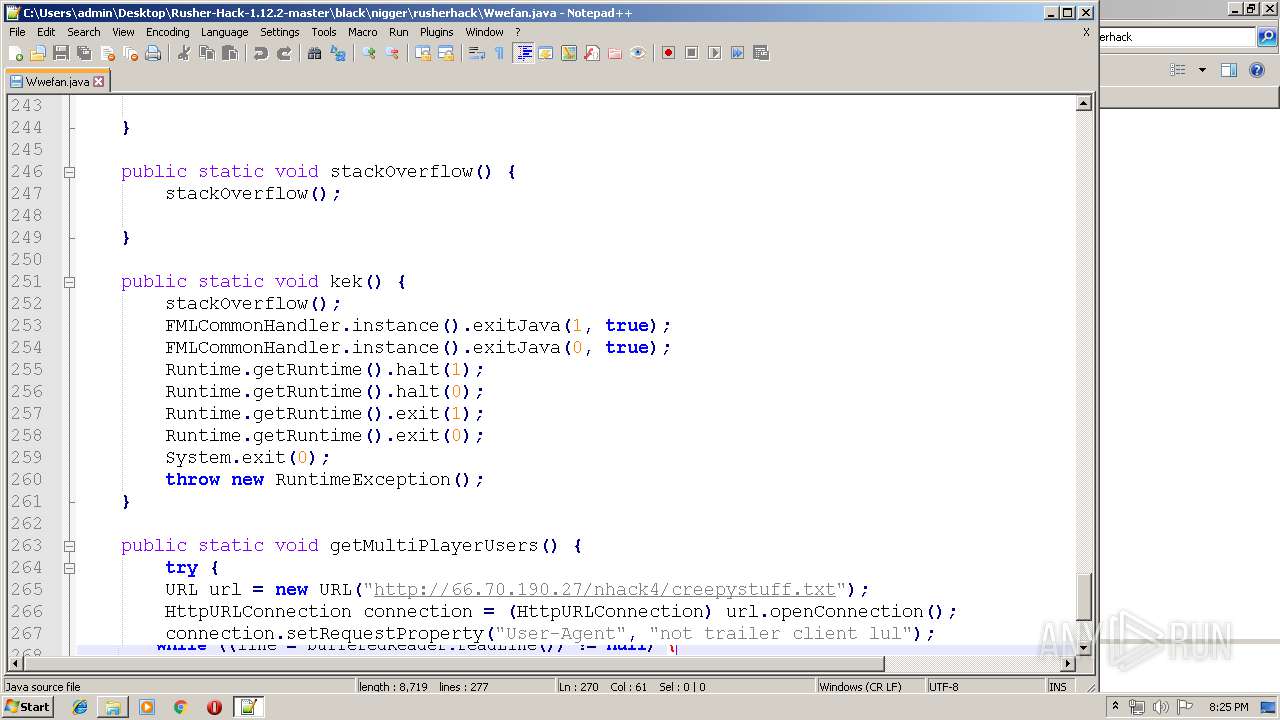
Task: Open Folder as Workspace icon
Action: click(x=615, y=53)
